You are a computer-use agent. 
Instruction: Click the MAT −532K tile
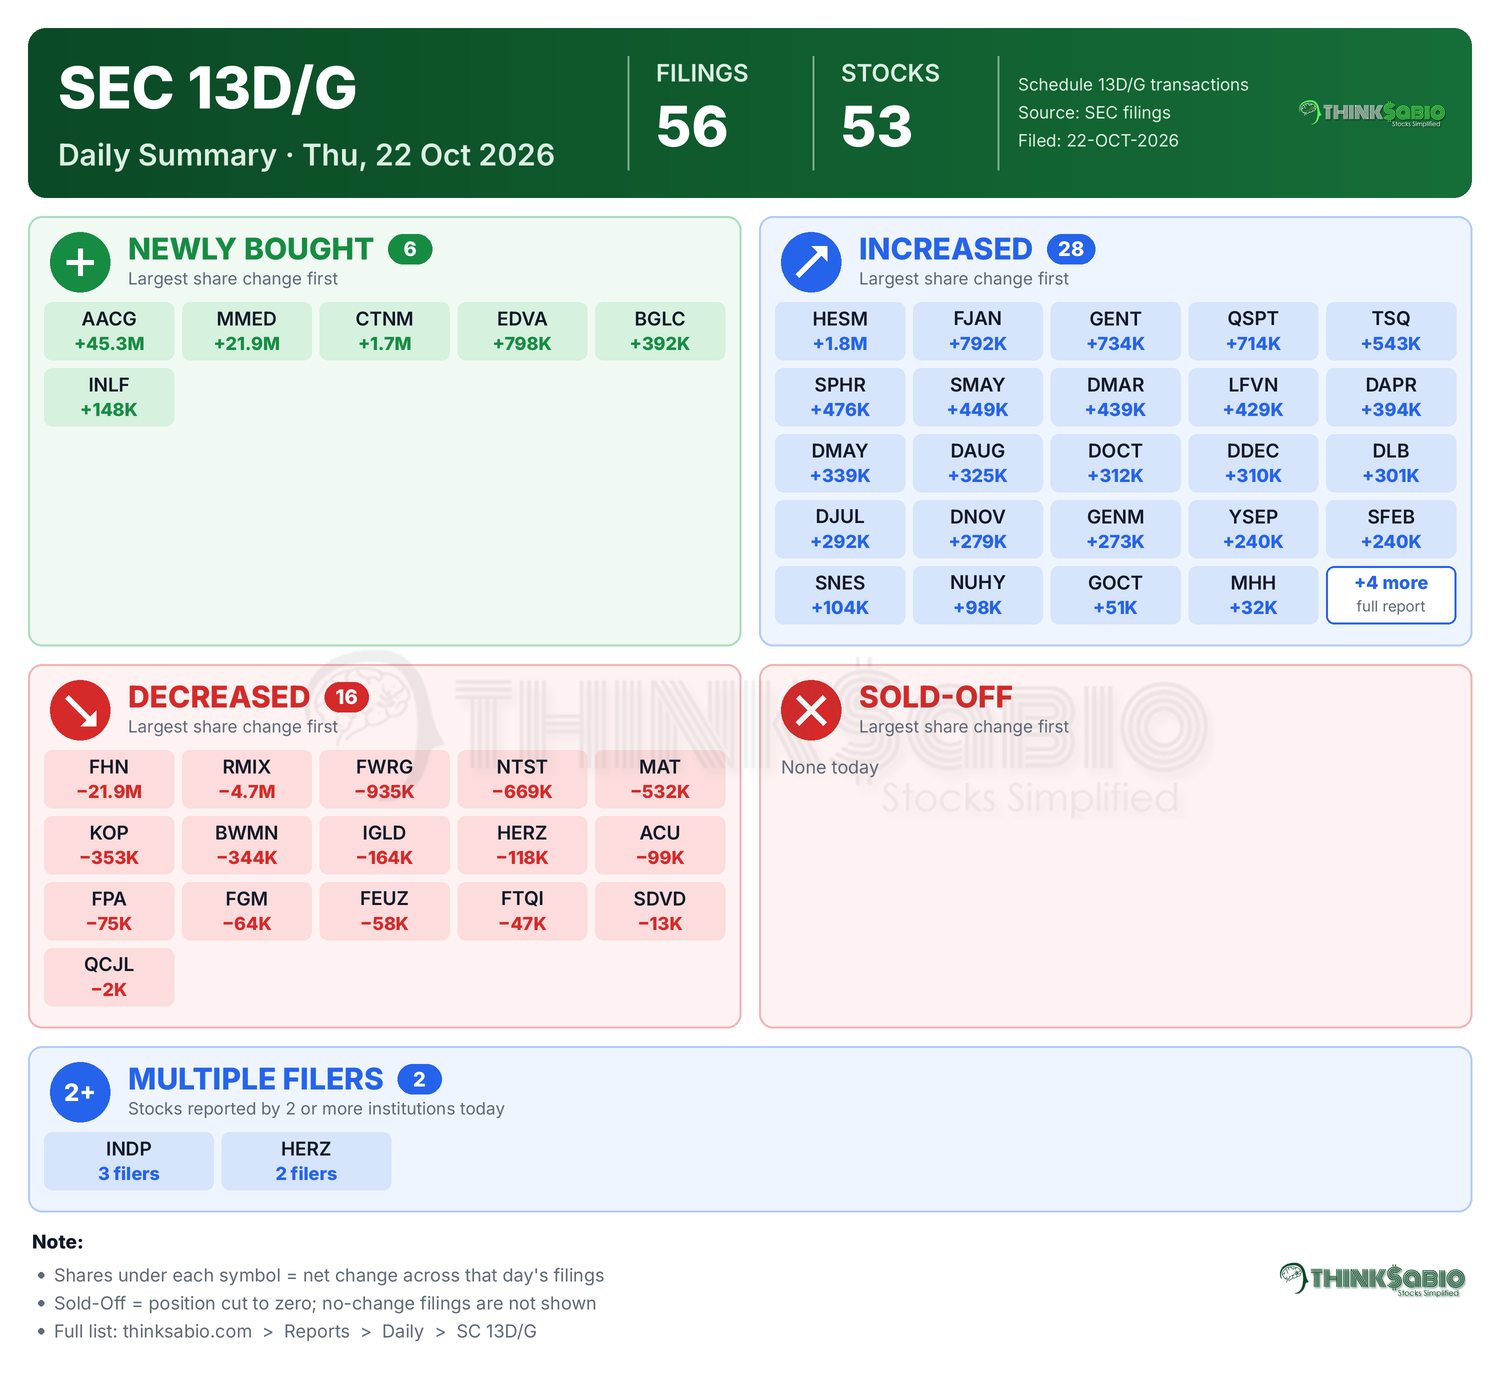tap(660, 779)
